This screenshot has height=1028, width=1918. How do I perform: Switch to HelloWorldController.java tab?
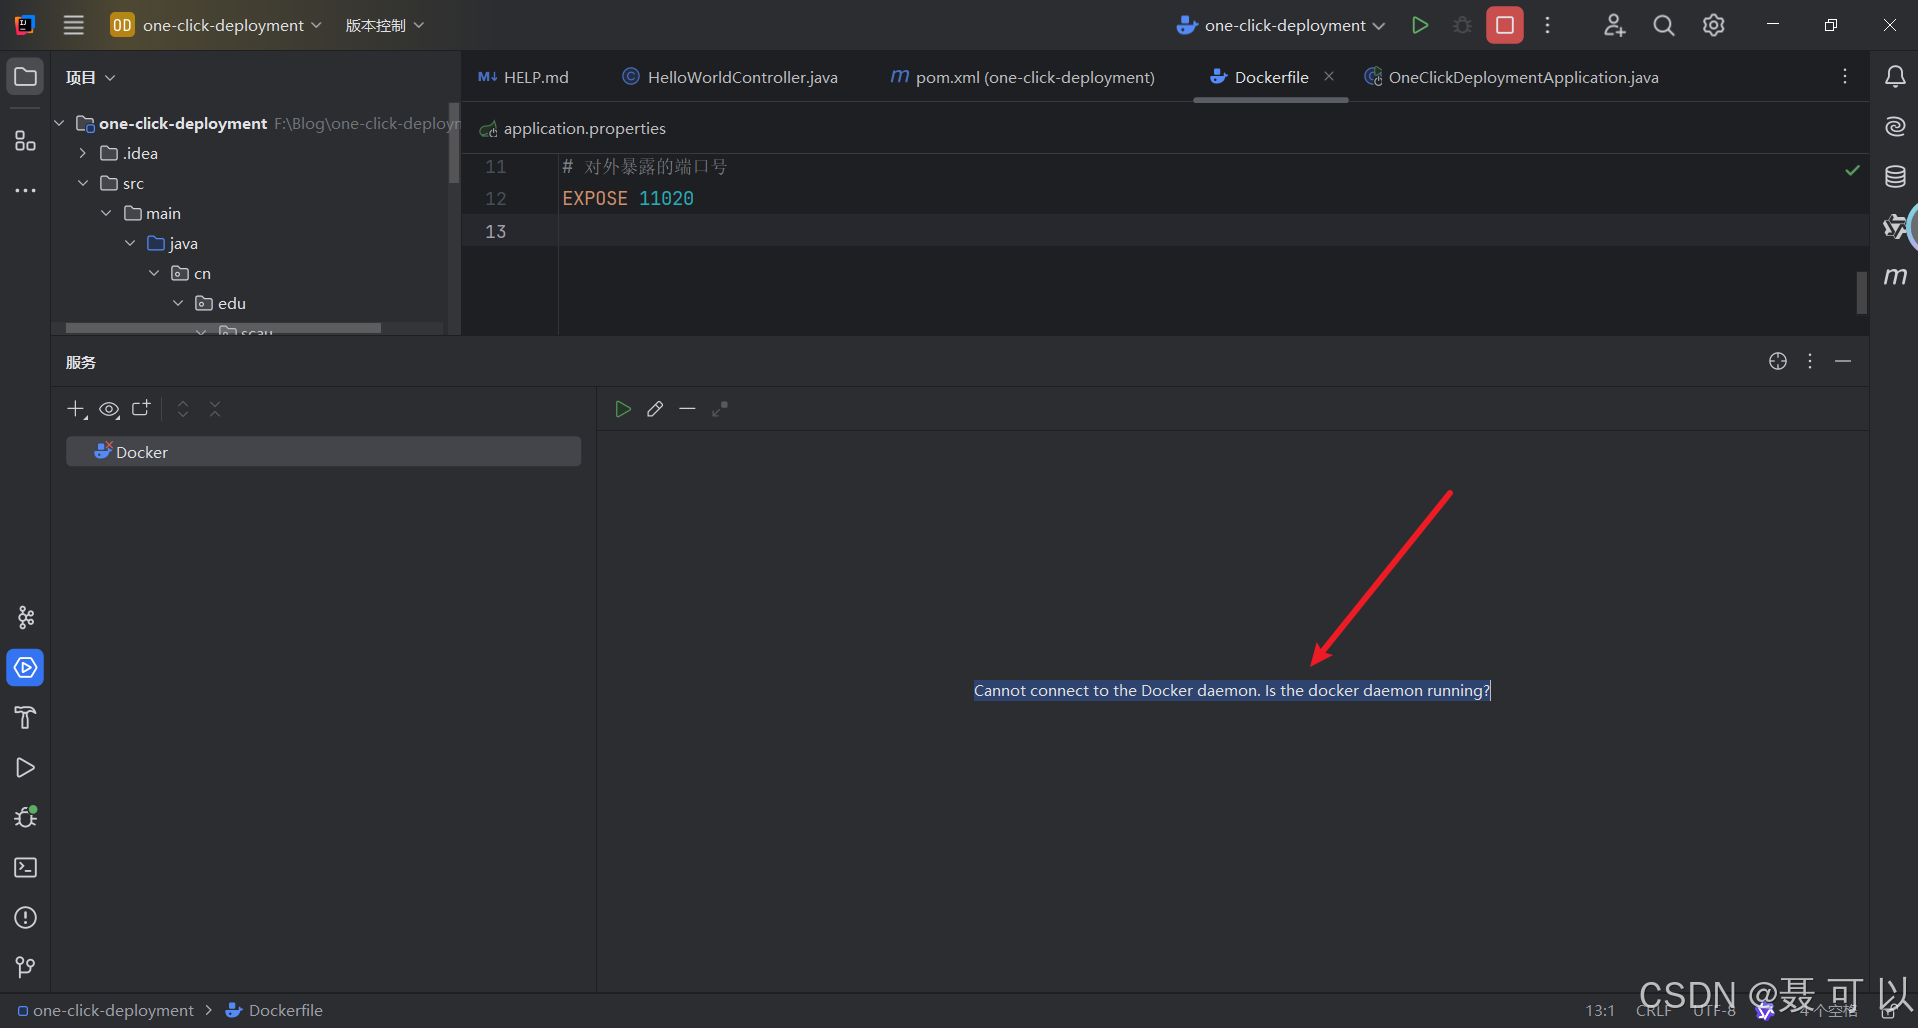coord(730,77)
